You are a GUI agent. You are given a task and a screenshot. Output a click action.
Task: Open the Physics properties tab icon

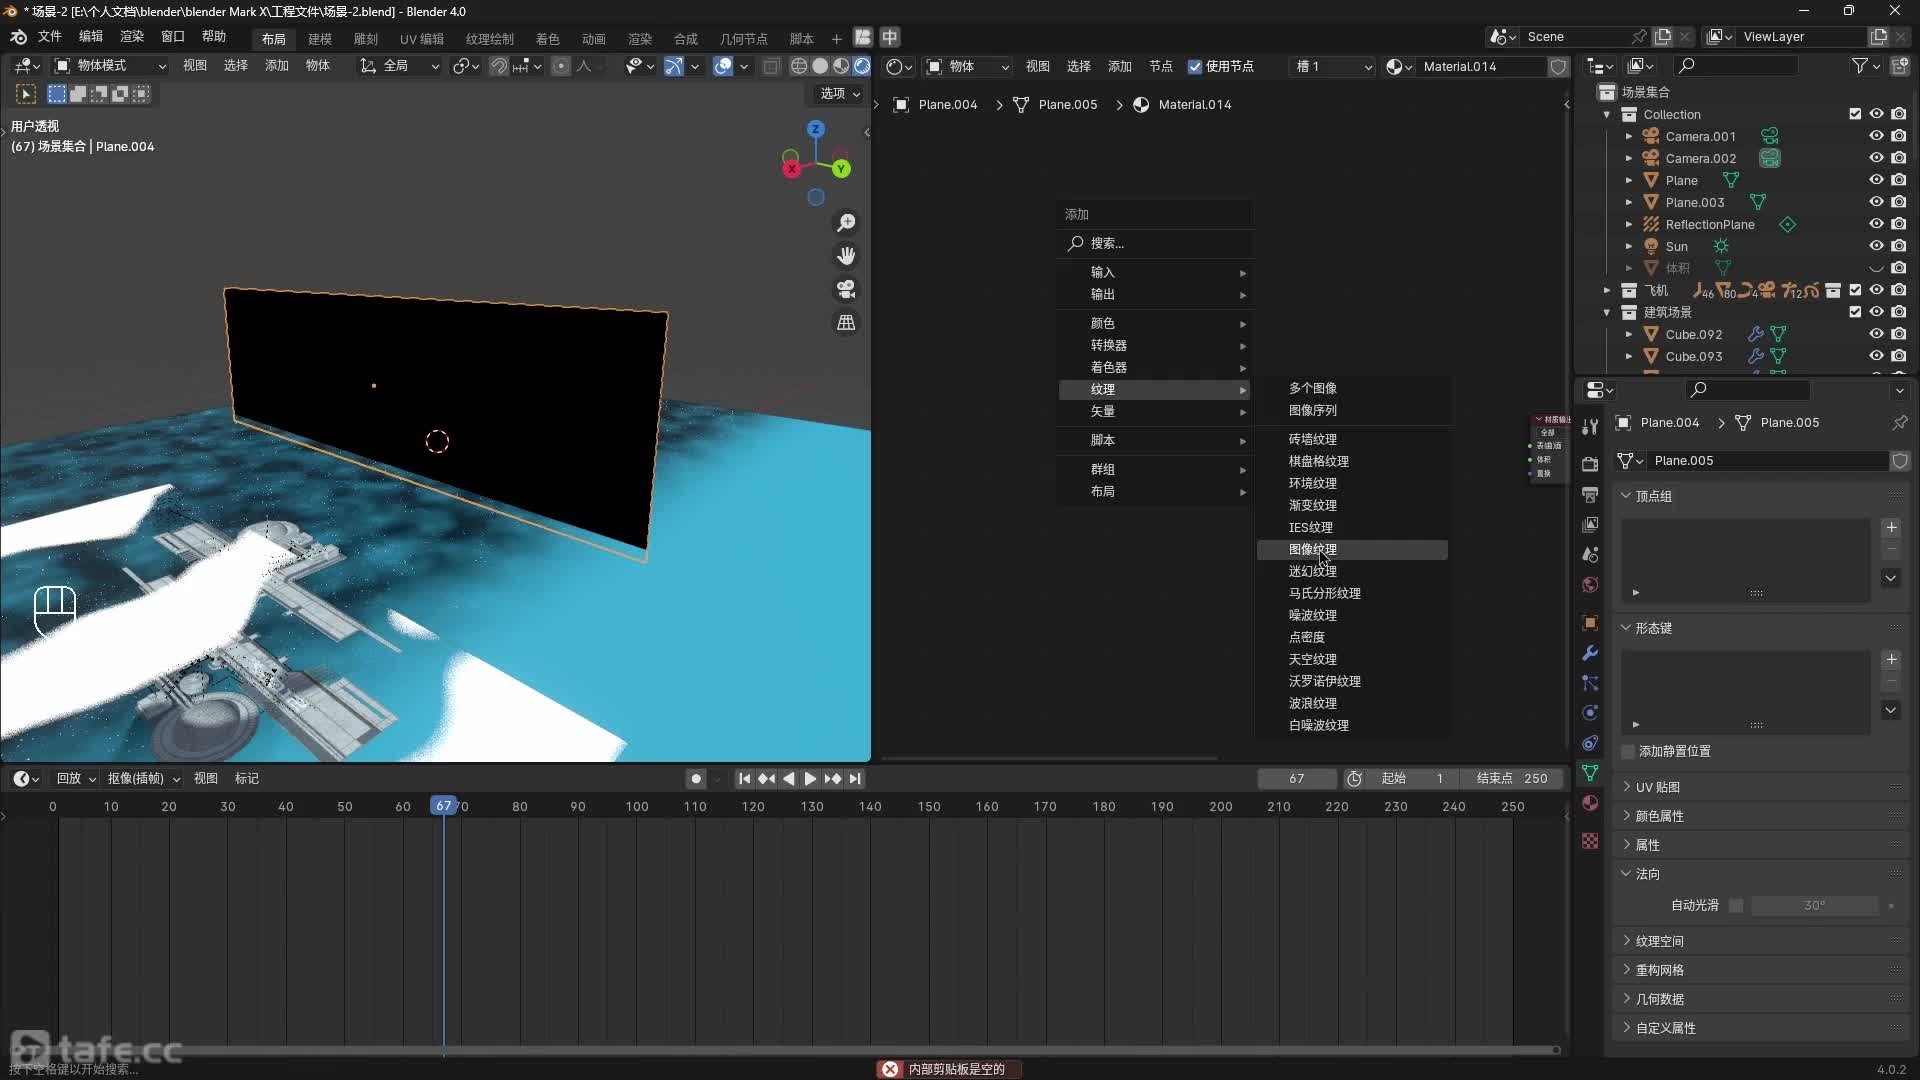pos(1590,712)
